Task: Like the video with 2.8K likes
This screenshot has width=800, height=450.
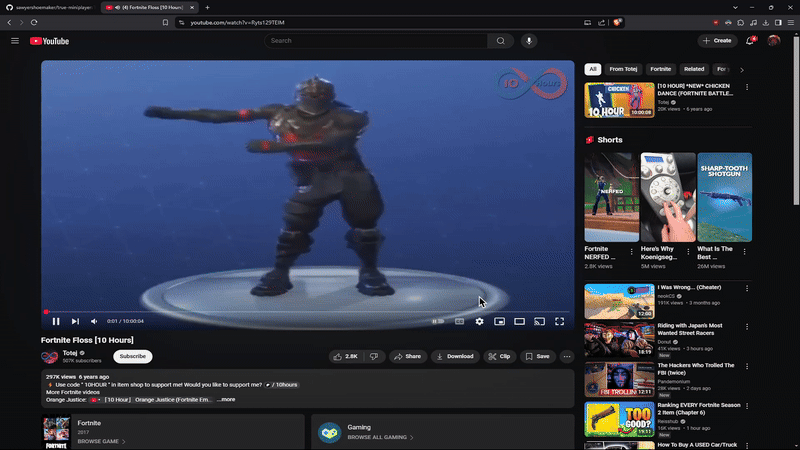Action: point(346,357)
